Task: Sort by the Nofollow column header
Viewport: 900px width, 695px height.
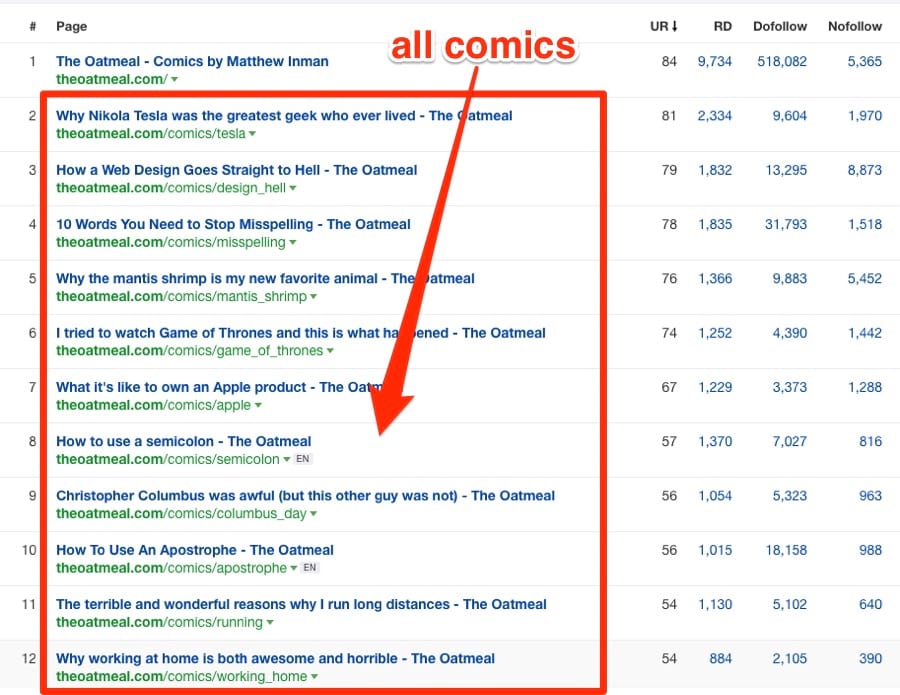Action: click(855, 26)
